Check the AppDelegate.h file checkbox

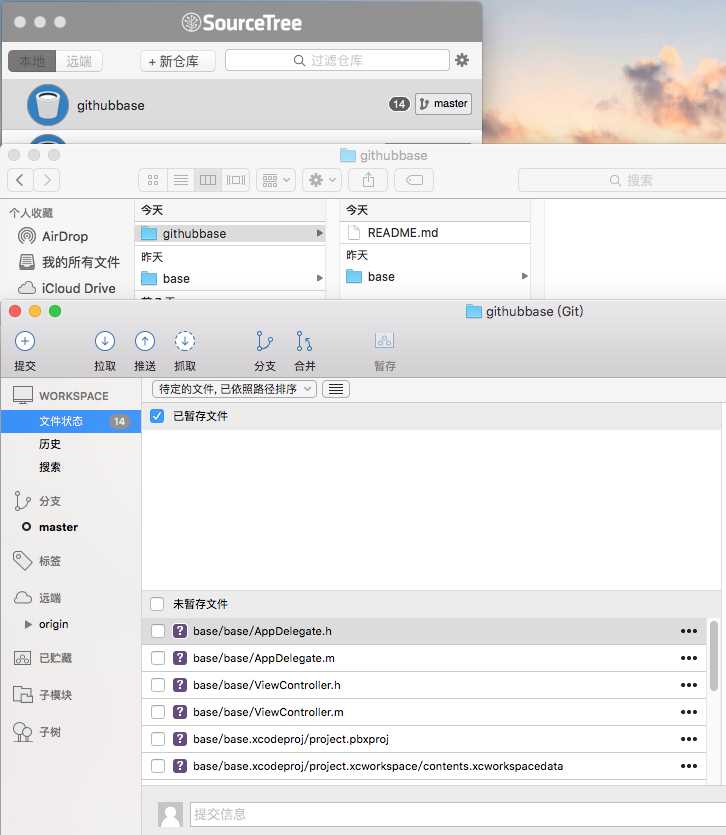point(158,631)
